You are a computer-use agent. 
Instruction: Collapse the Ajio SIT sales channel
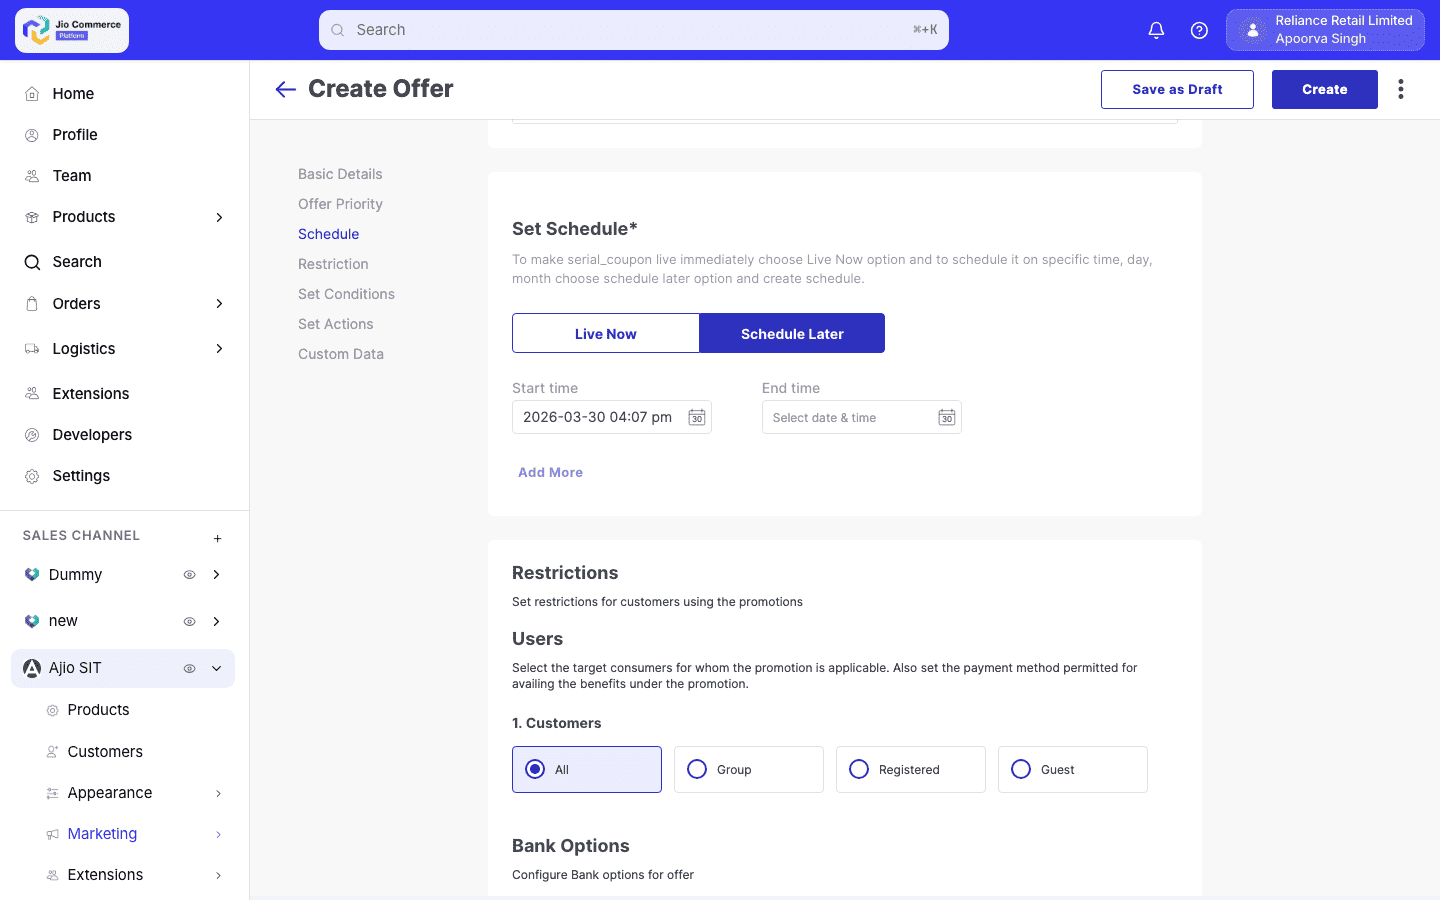click(x=217, y=668)
